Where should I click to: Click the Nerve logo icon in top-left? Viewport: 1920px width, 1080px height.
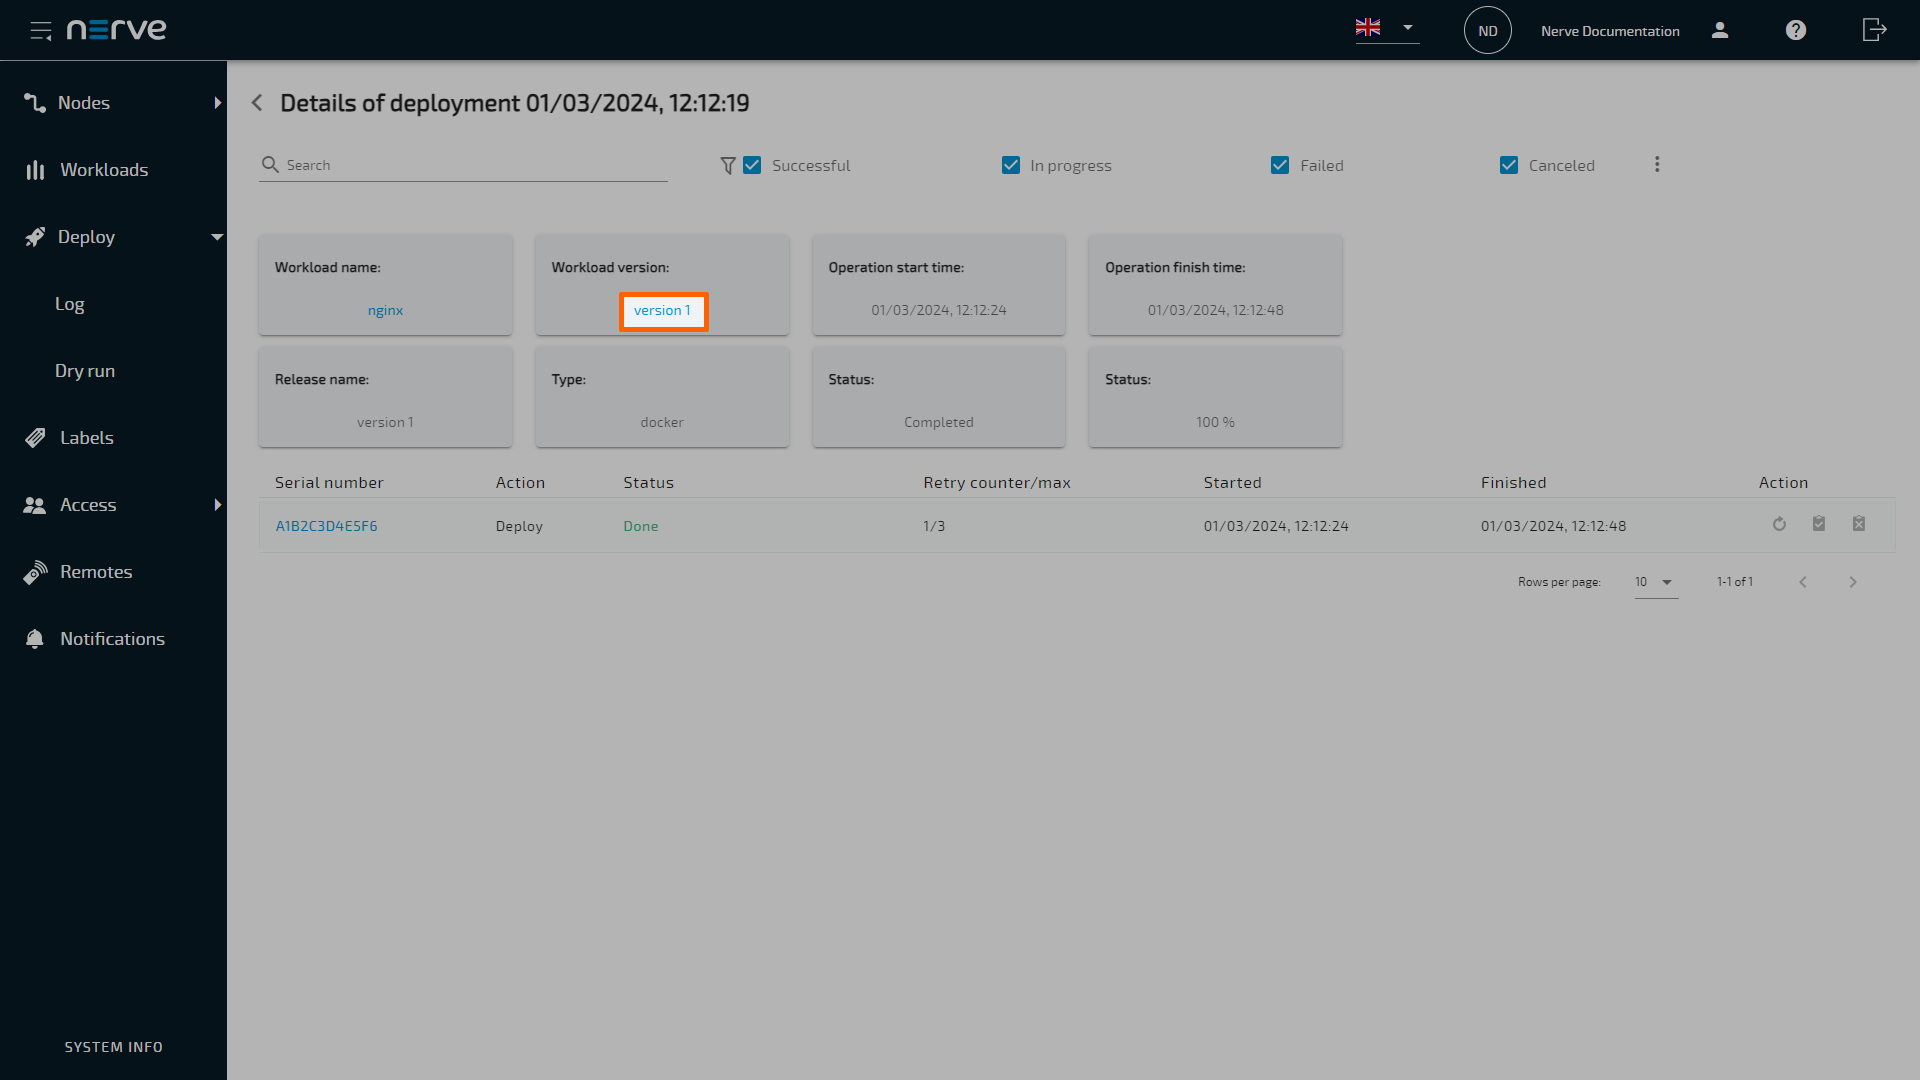[x=116, y=29]
